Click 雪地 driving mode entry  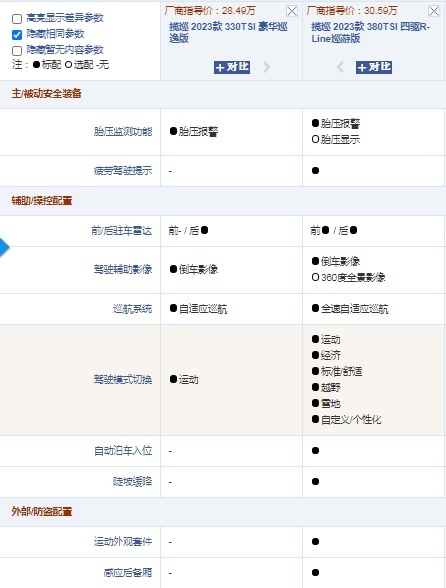(x=326, y=403)
